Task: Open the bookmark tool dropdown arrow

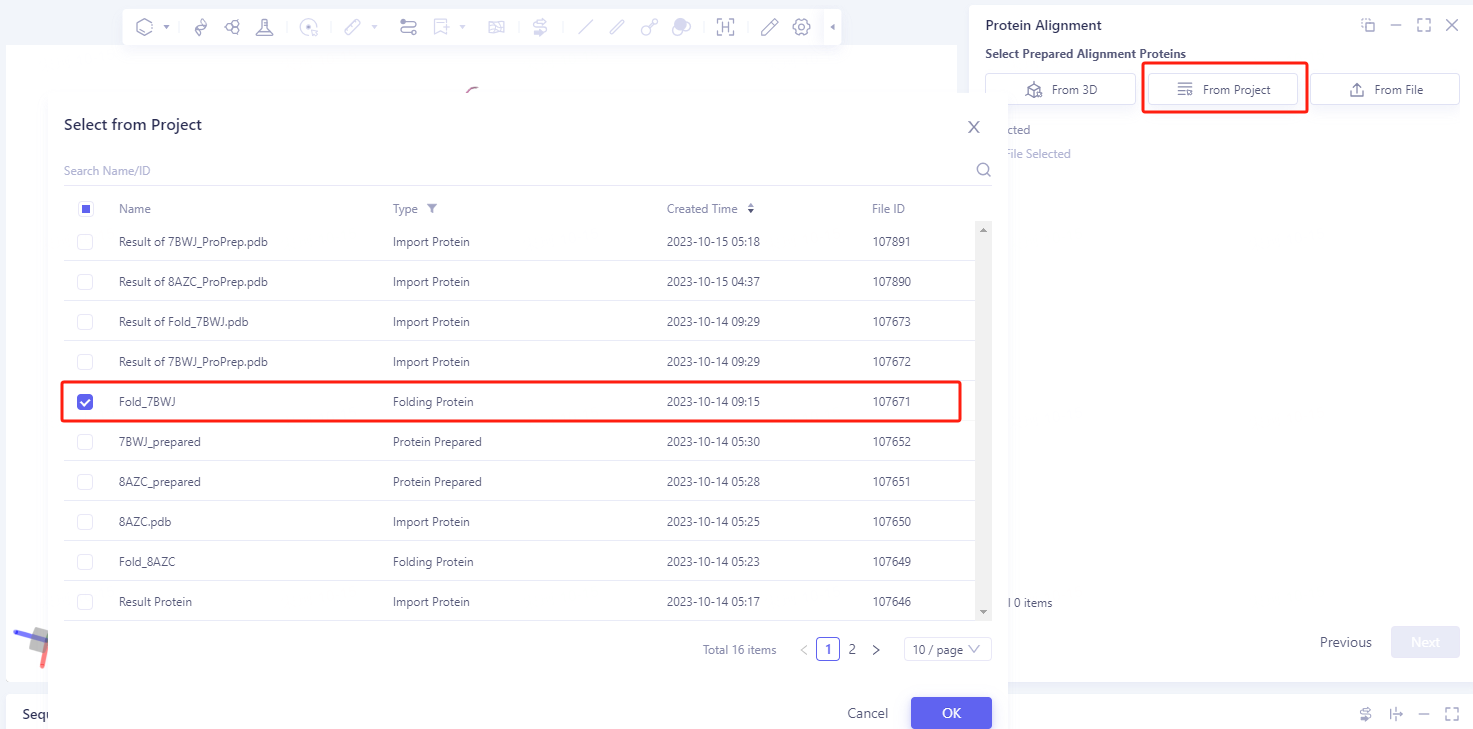Action: 463,28
